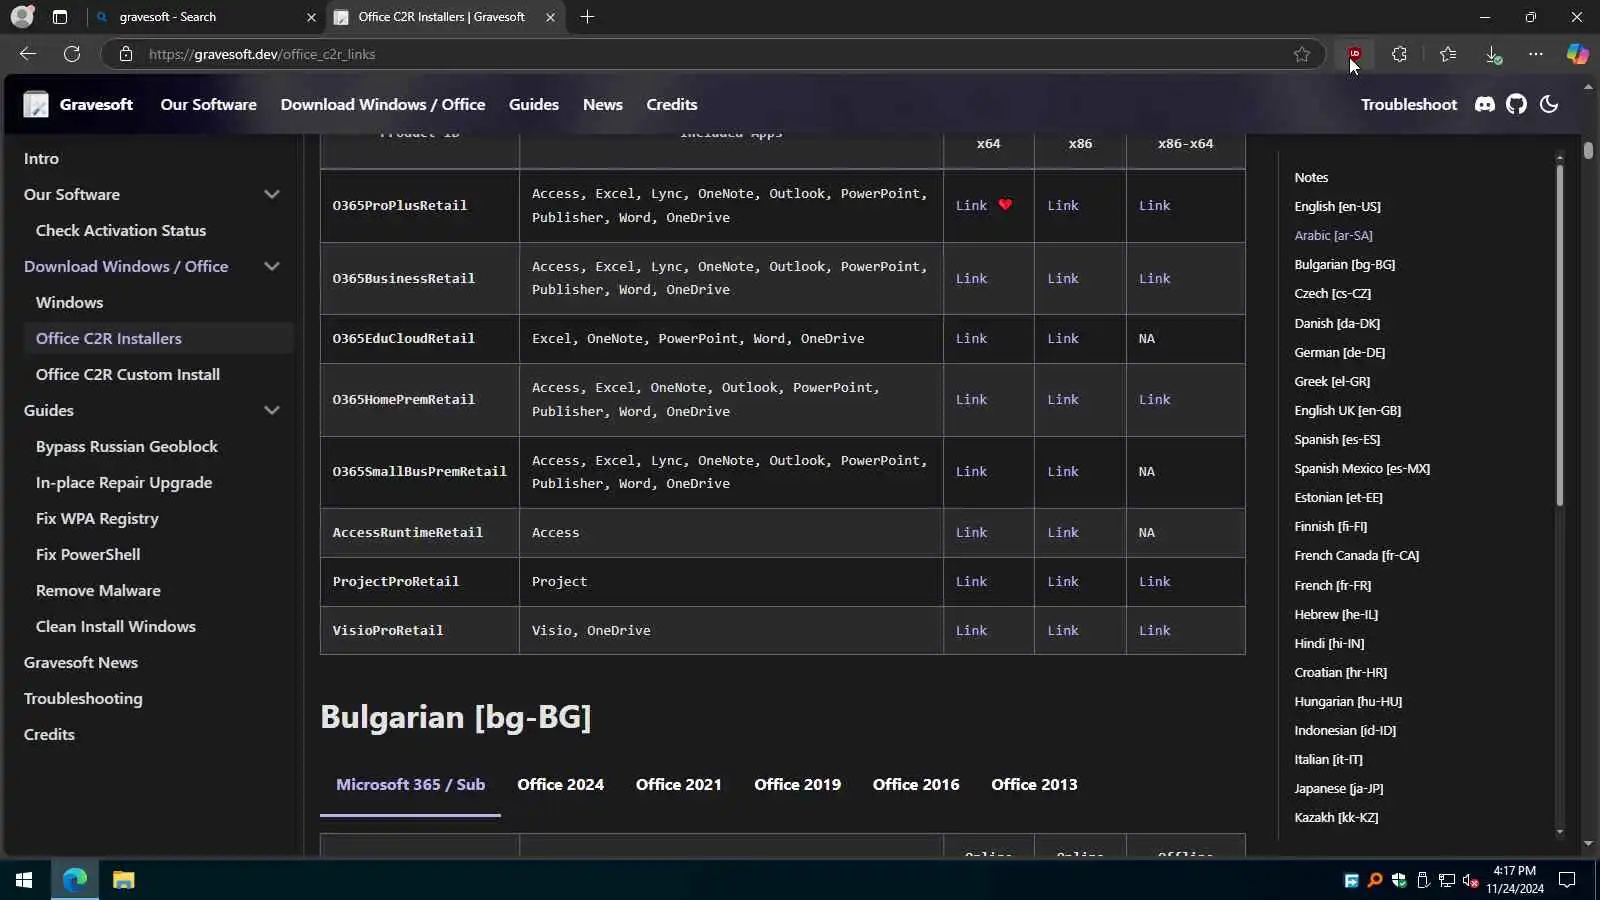Open File Explorer in taskbar
Screen dimensions: 1600x900
(x=123, y=880)
